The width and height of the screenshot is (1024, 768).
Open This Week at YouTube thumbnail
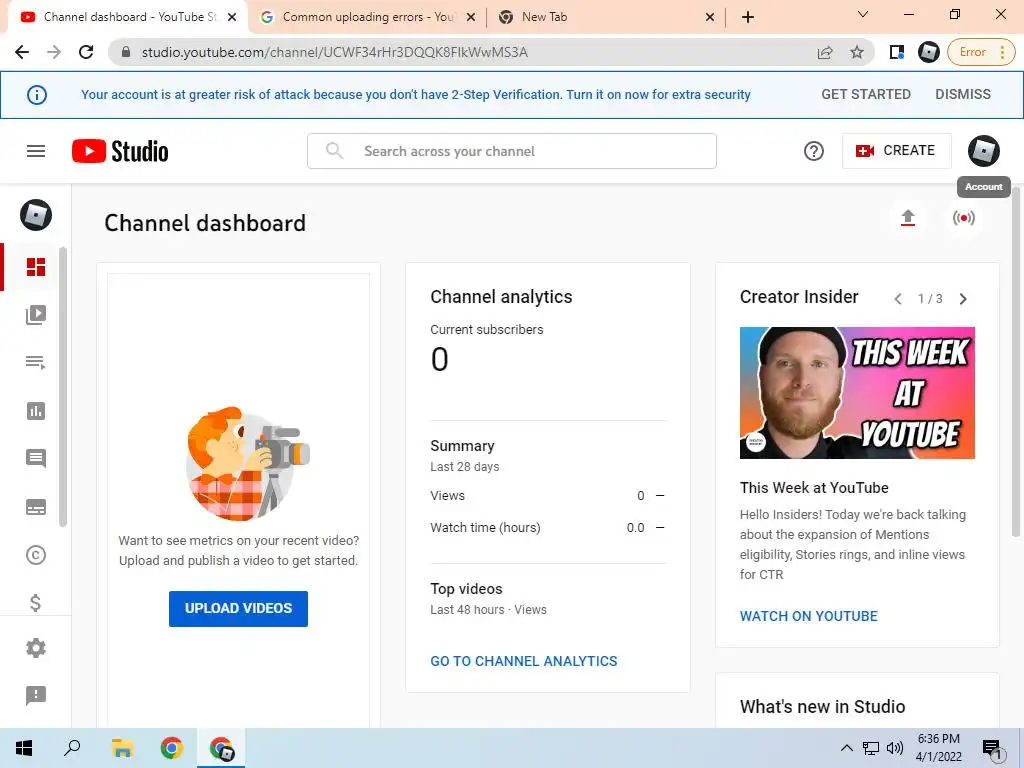pyautogui.click(x=857, y=393)
